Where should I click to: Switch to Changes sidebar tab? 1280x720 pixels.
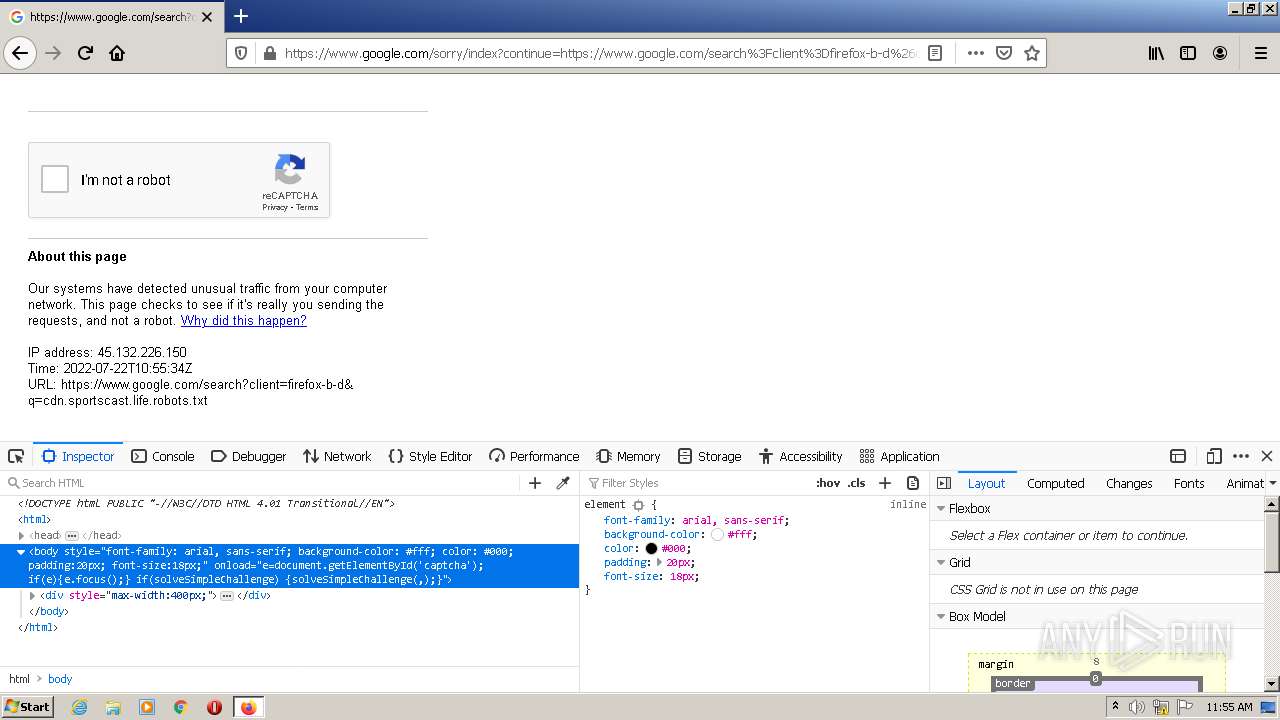[x=1129, y=483]
